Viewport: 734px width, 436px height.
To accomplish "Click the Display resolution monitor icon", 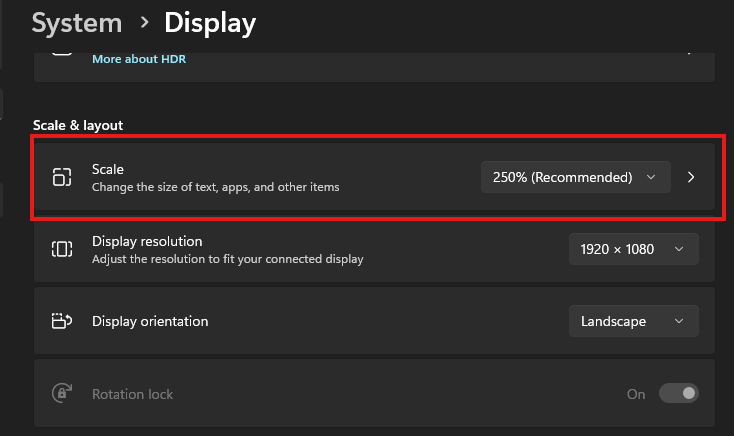I will [62, 249].
